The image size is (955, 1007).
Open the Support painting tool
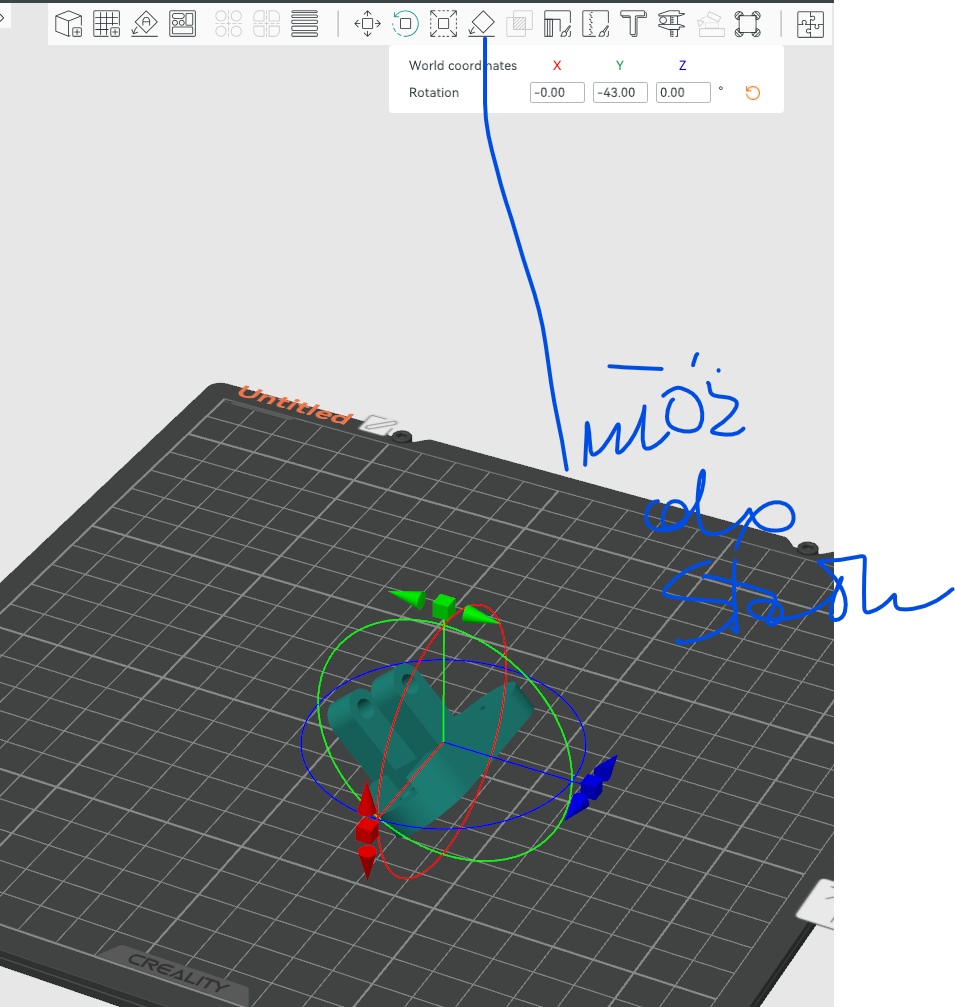[x=558, y=24]
